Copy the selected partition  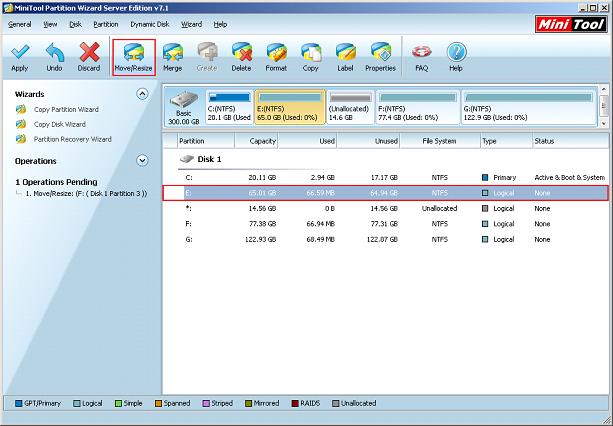click(x=310, y=57)
